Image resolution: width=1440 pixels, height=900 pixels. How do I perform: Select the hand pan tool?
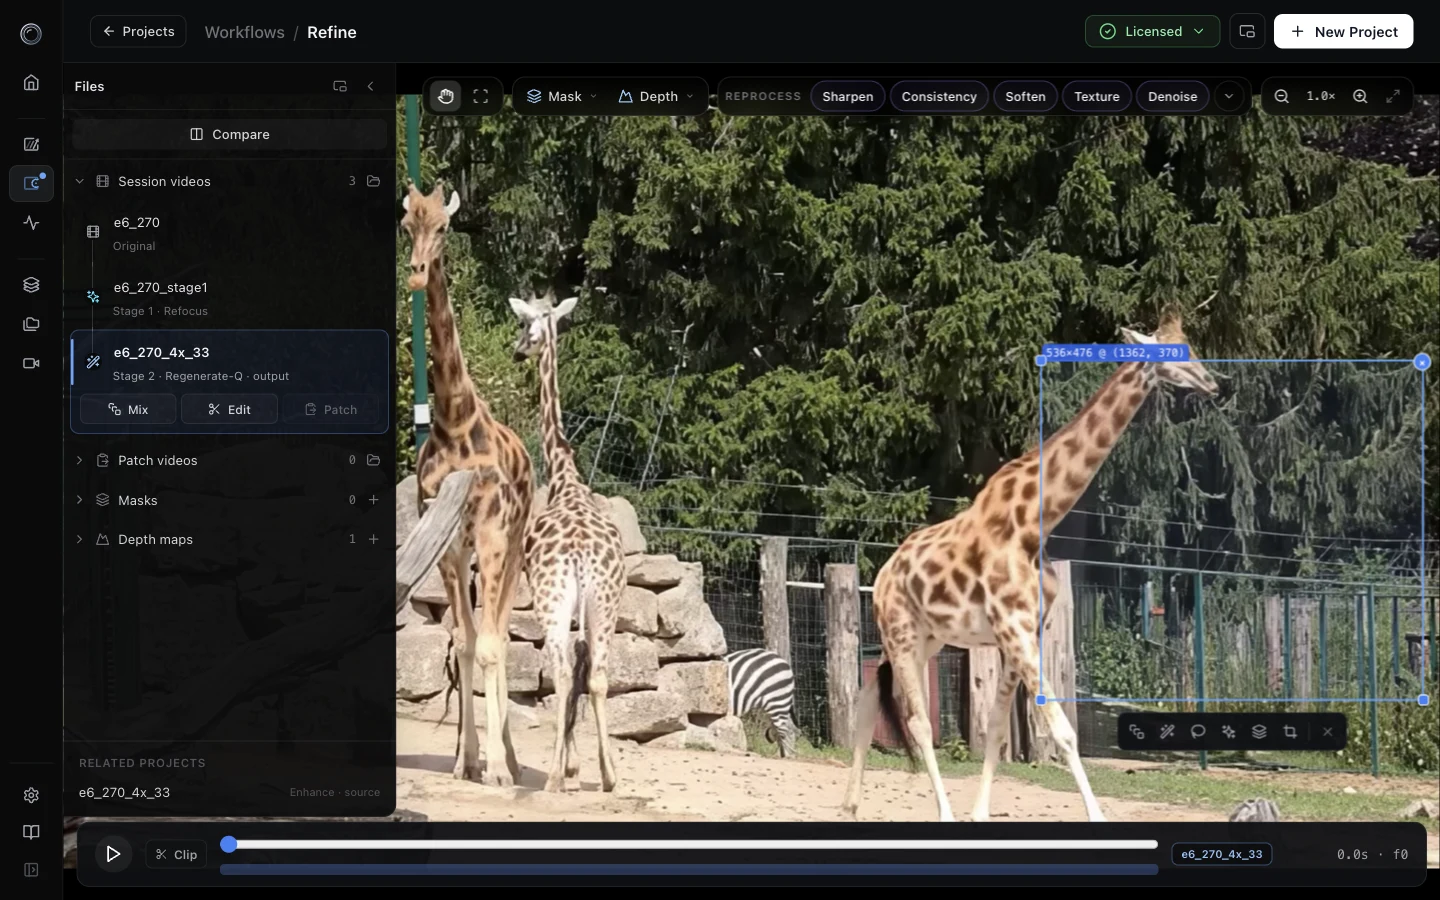tap(446, 96)
